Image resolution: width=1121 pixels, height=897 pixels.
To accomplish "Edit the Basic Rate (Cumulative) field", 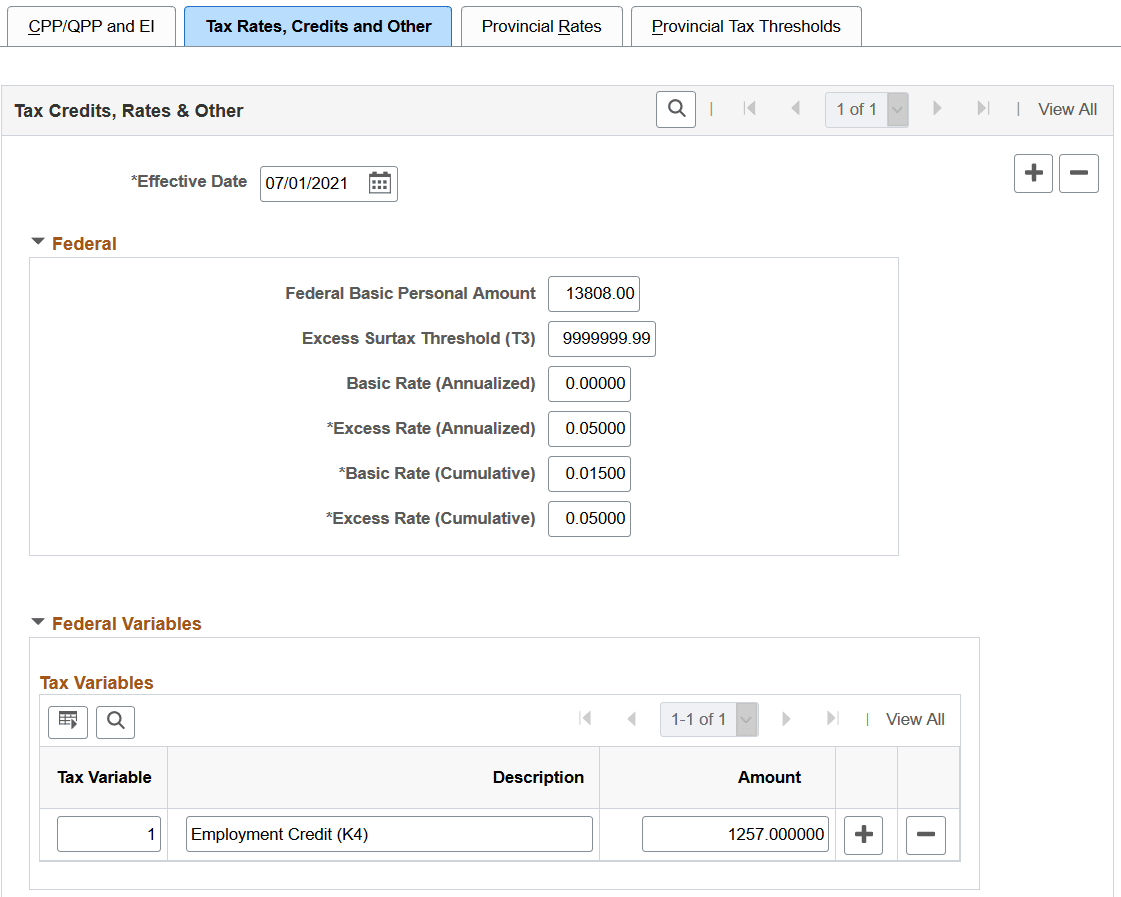I will click(589, 474).
